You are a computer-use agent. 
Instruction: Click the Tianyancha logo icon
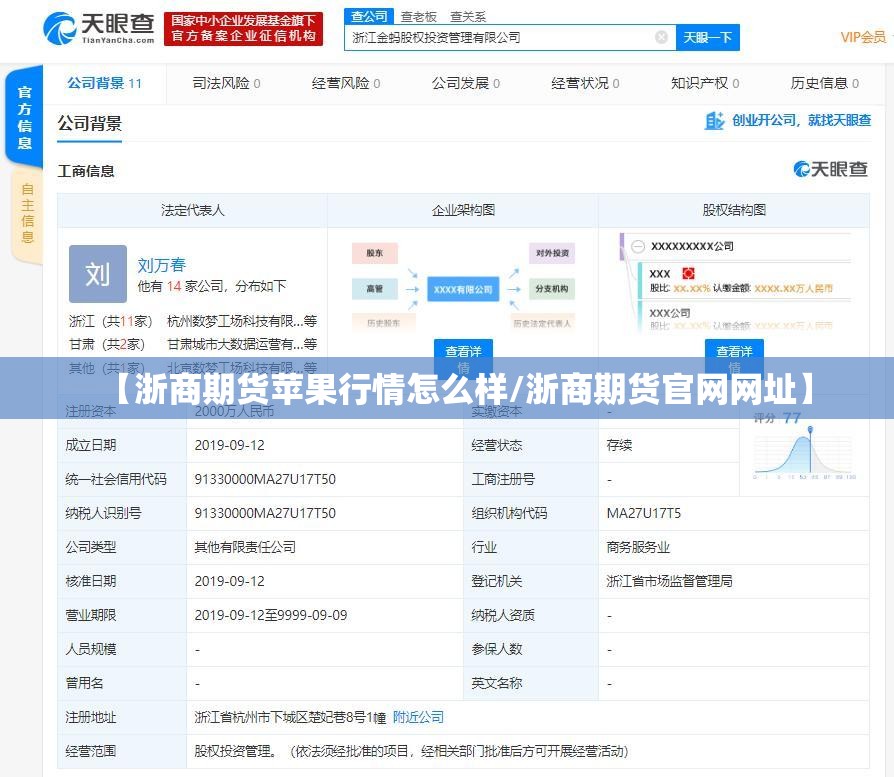pyautogui.click(x=59, y=28)
